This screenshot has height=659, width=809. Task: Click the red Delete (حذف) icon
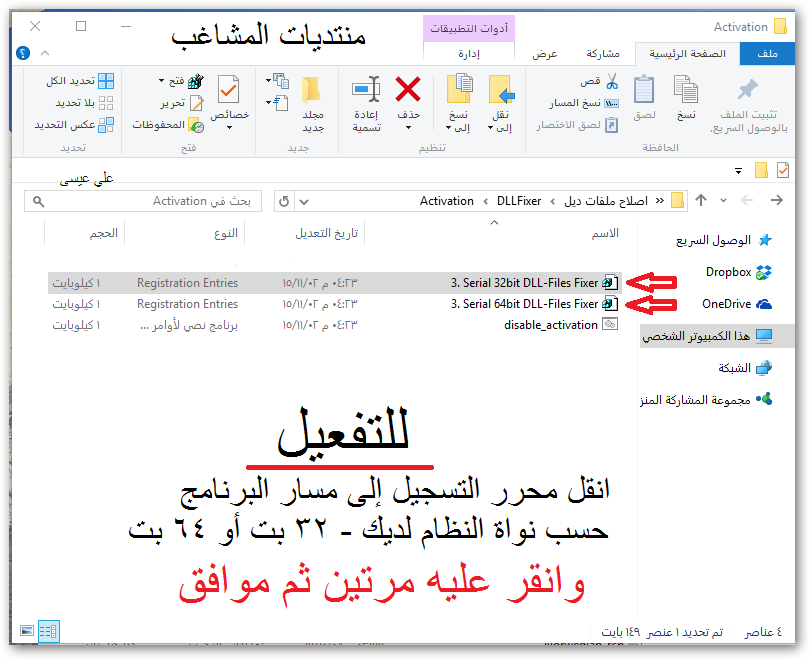(407, 91)
